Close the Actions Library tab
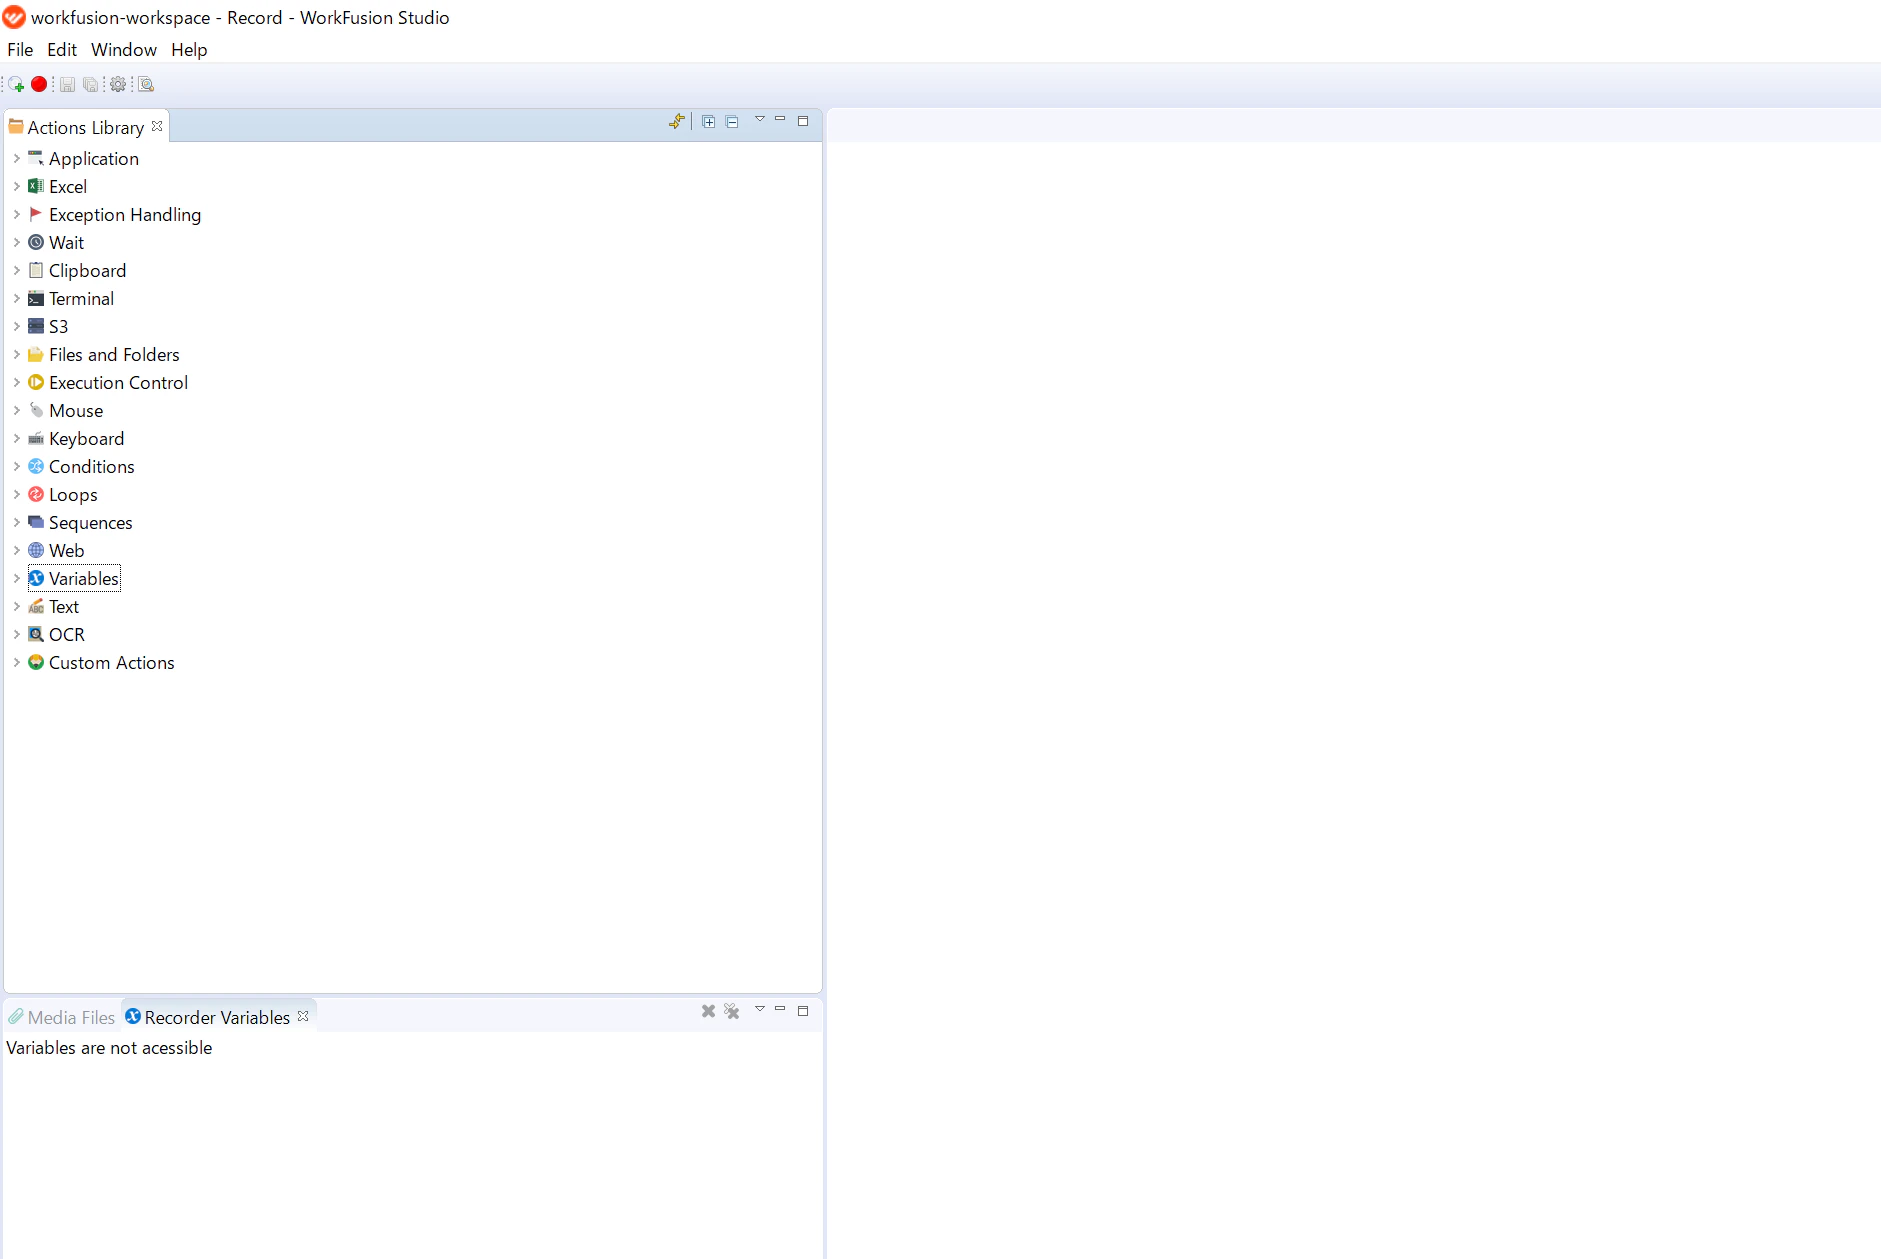 click(x=157, y=127)
